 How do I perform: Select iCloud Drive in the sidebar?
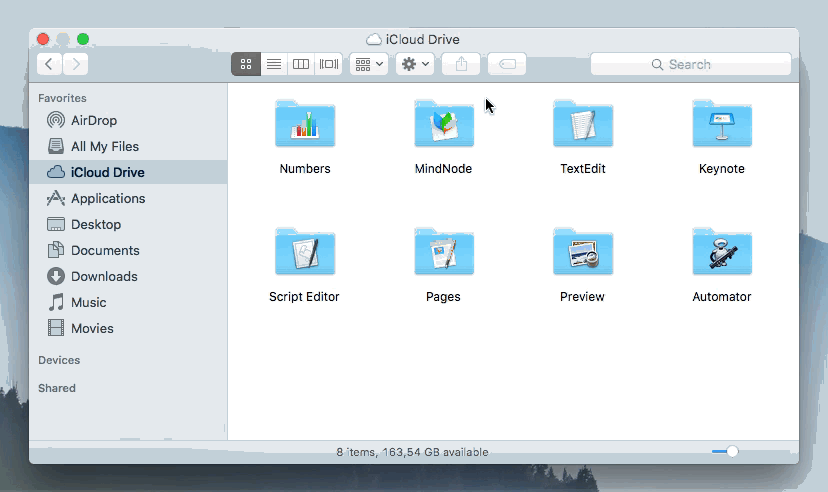[x=128, y=172]
